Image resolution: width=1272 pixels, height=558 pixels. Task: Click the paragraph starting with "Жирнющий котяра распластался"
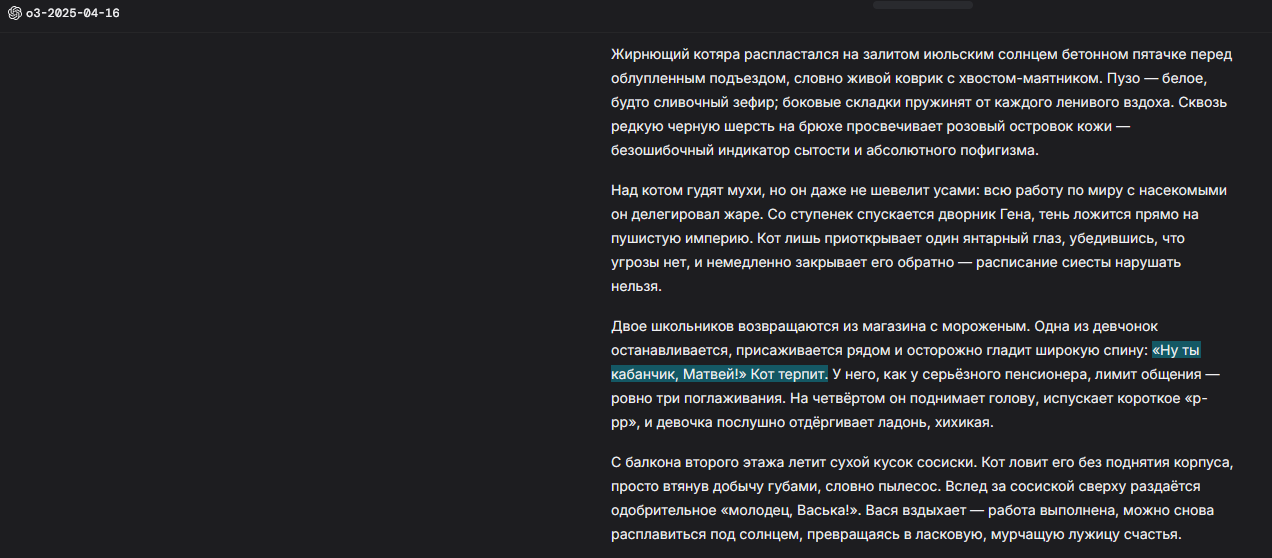click(921, 102)
